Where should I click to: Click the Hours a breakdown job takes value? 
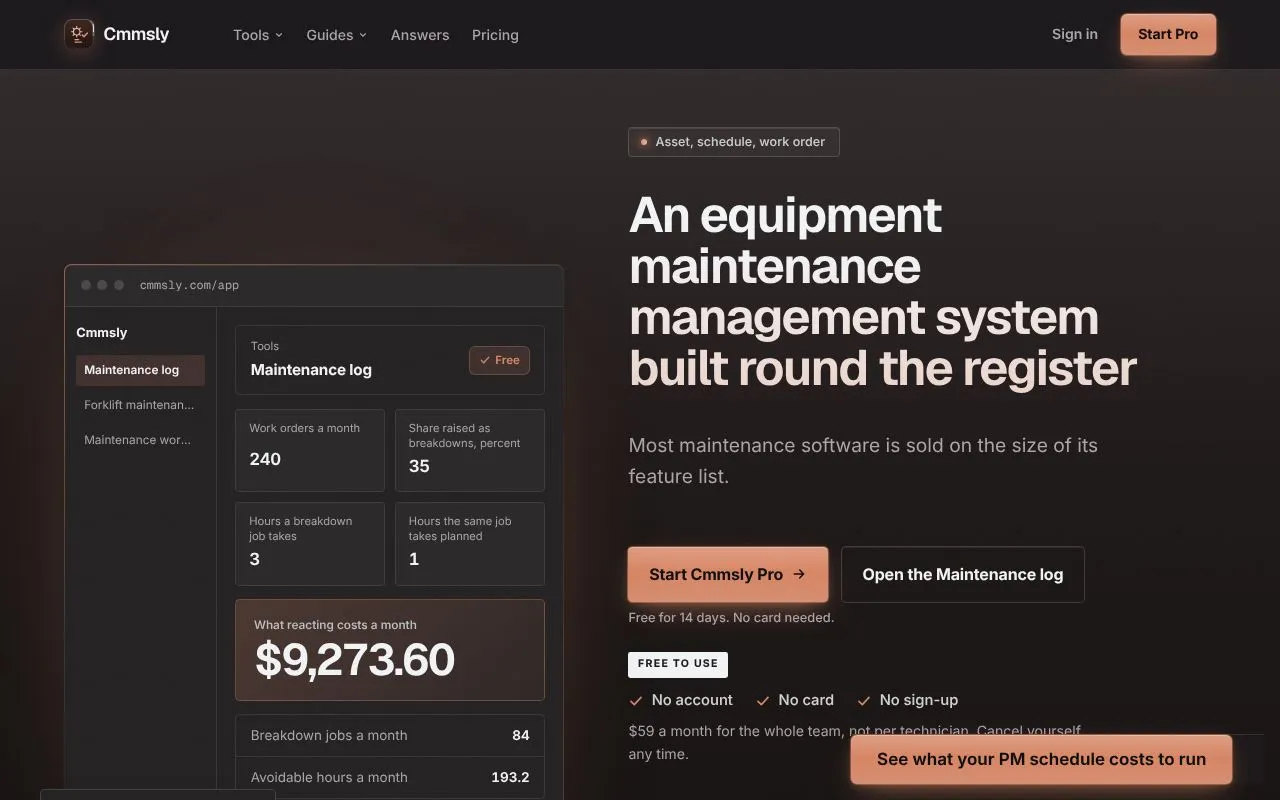pos(254,559)
